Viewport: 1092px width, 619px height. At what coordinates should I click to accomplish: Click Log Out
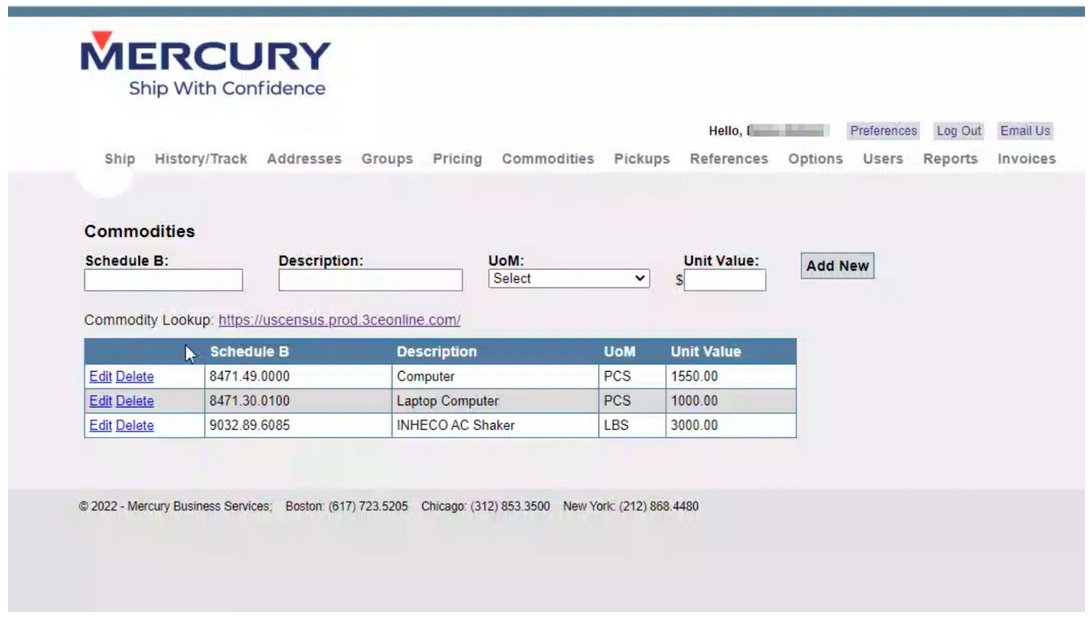pos(958,131)
